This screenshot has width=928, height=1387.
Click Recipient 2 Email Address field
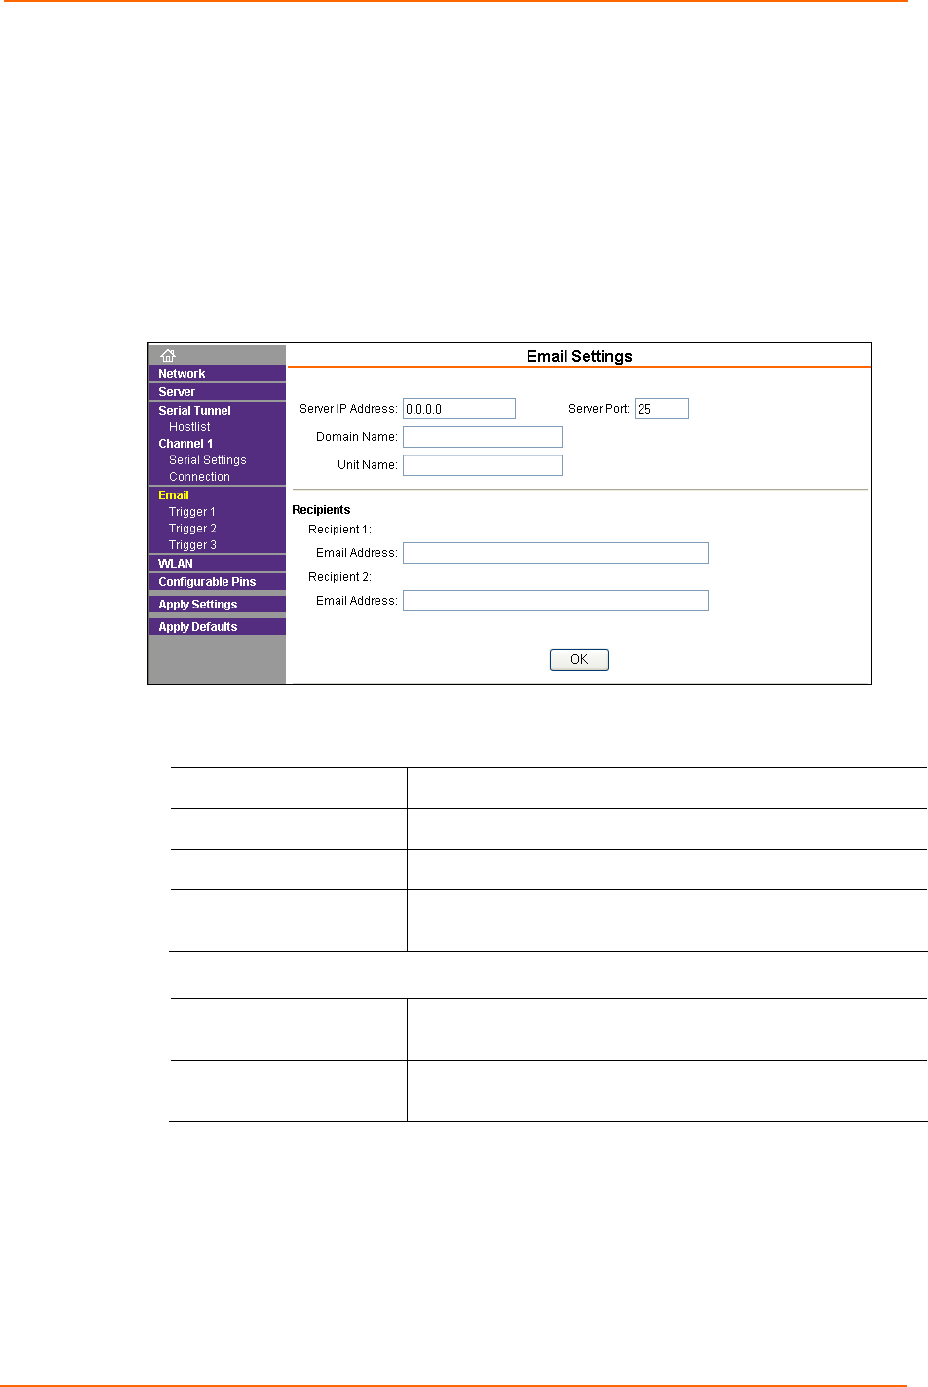pyautogui.click(x=556, y=601)
